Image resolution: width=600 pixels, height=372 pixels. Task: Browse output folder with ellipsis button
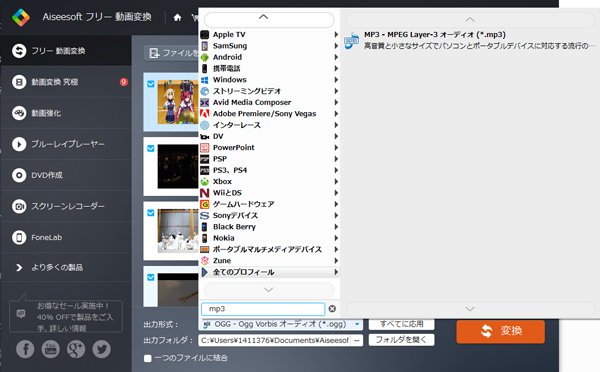(357, 340)
